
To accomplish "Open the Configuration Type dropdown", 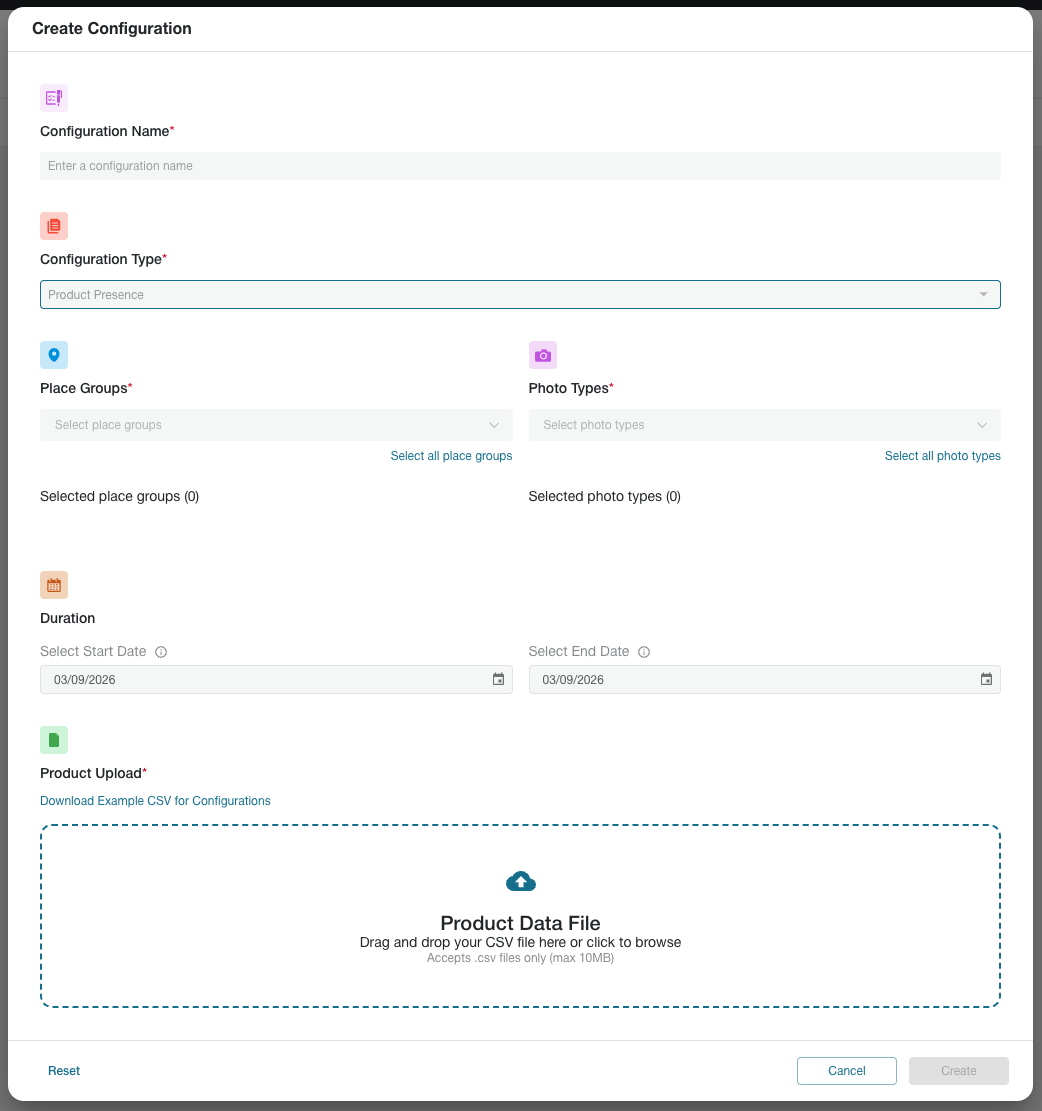I will point(520,295).
